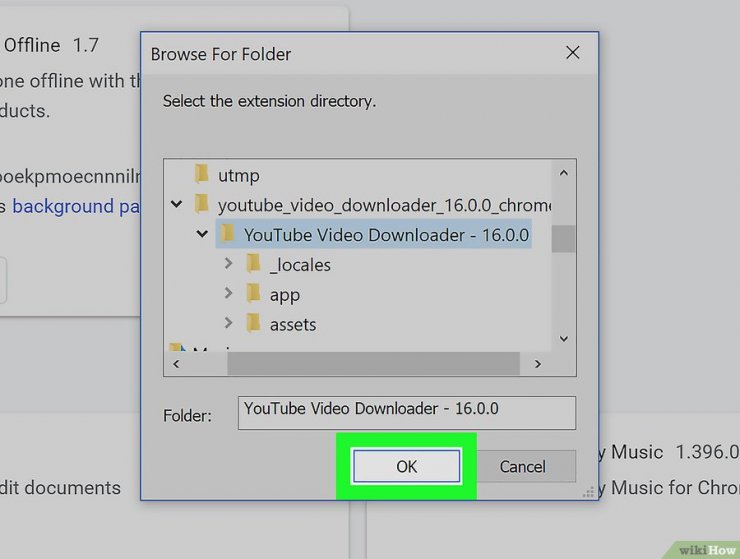Expand the _locales folder node
Viewport: 740px width, 559px height.
tap(228, 263)
